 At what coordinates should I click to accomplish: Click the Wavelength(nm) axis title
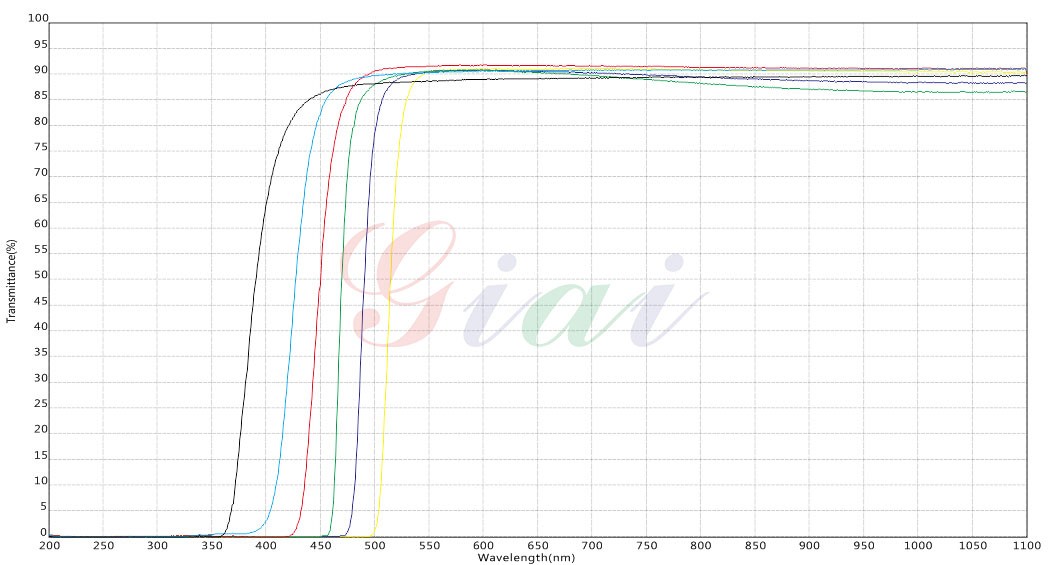tap(525, 557)
